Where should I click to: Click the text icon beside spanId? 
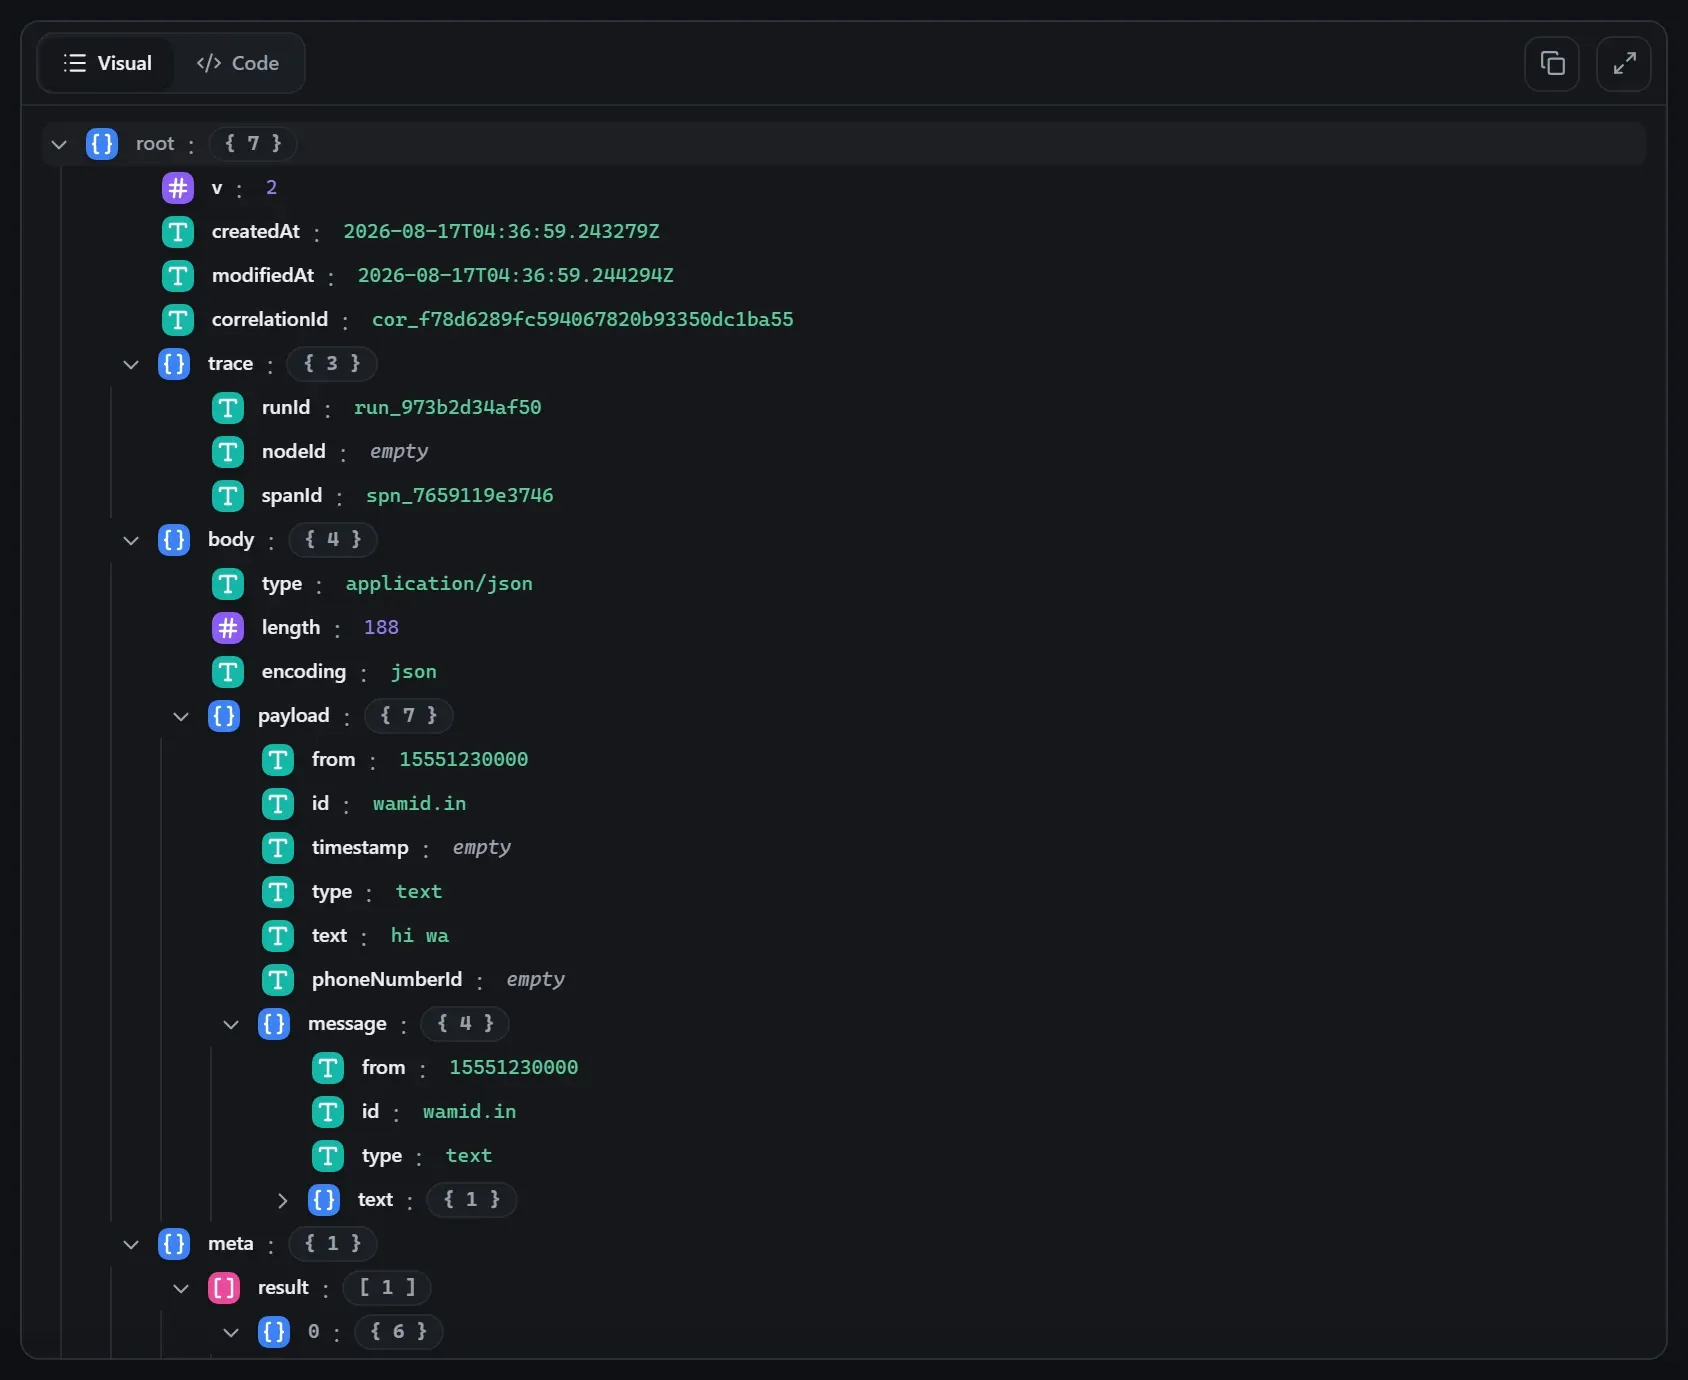click(x=228, y=496)
